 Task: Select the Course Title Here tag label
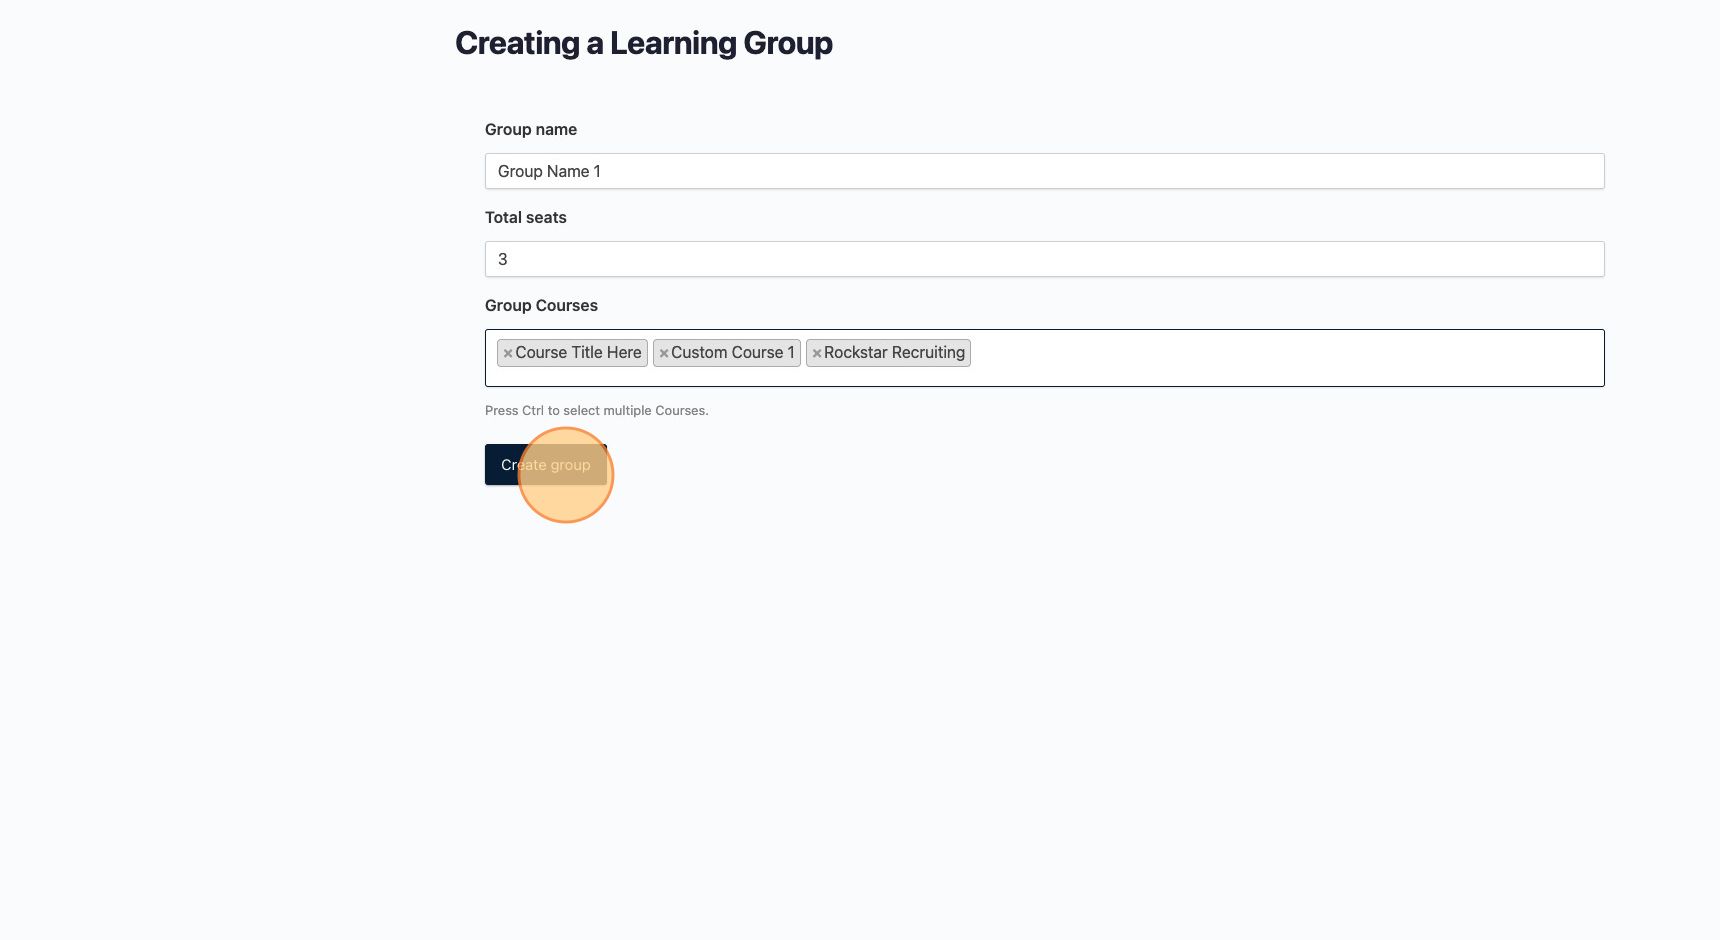(x=578, y=352)
